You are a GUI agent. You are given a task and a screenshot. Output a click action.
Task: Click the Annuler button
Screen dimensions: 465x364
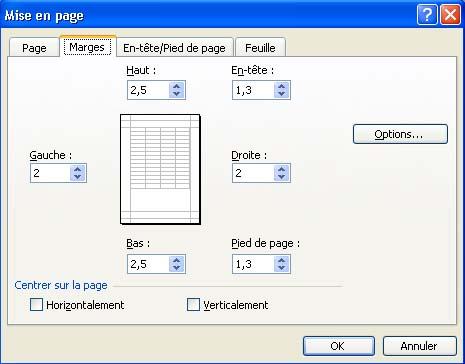coord(419,346)
